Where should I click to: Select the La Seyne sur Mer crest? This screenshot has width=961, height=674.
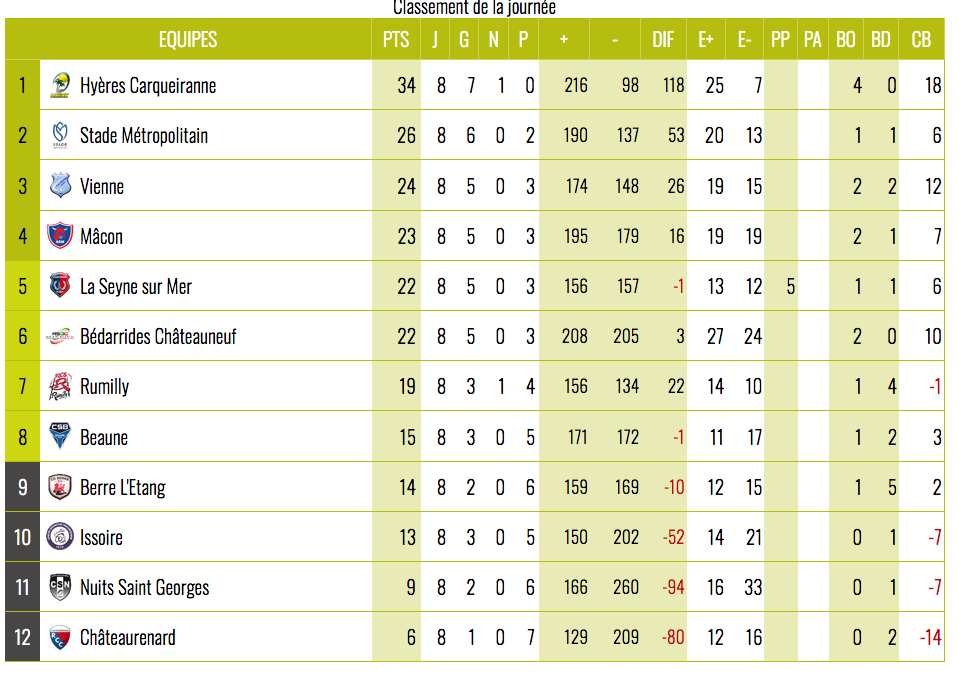pos(60,286)
